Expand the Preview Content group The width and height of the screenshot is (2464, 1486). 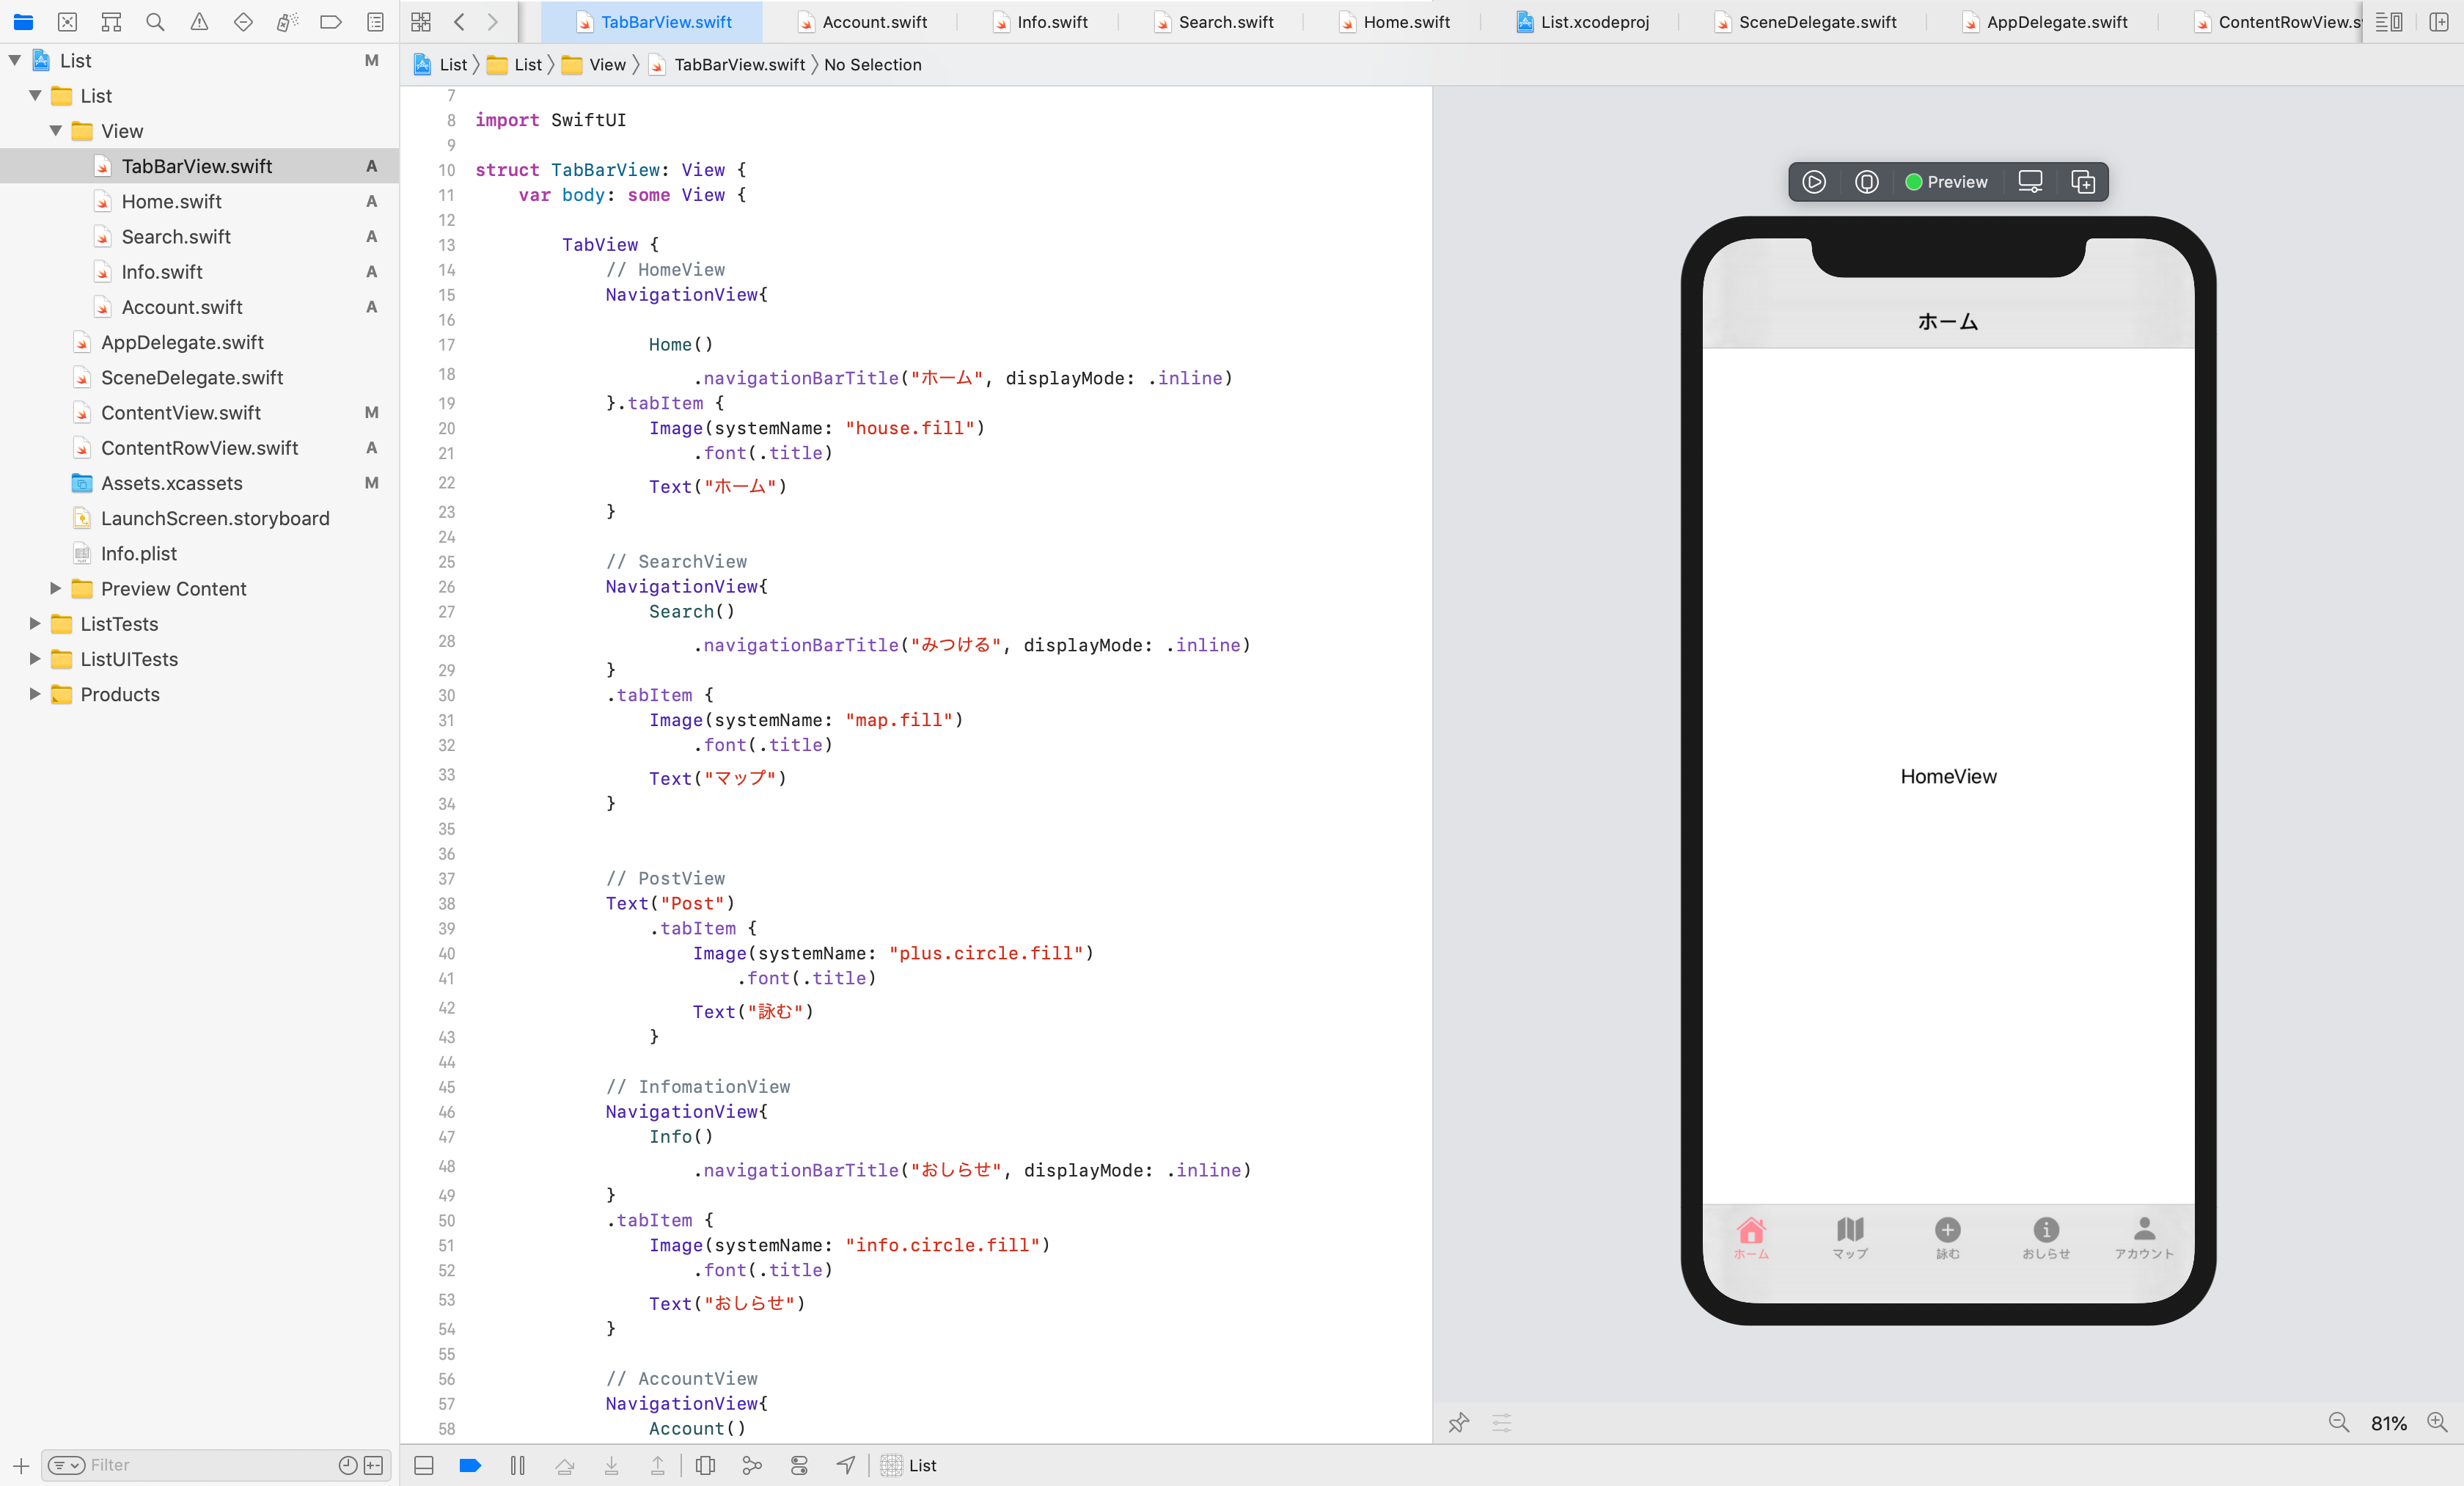55,589
